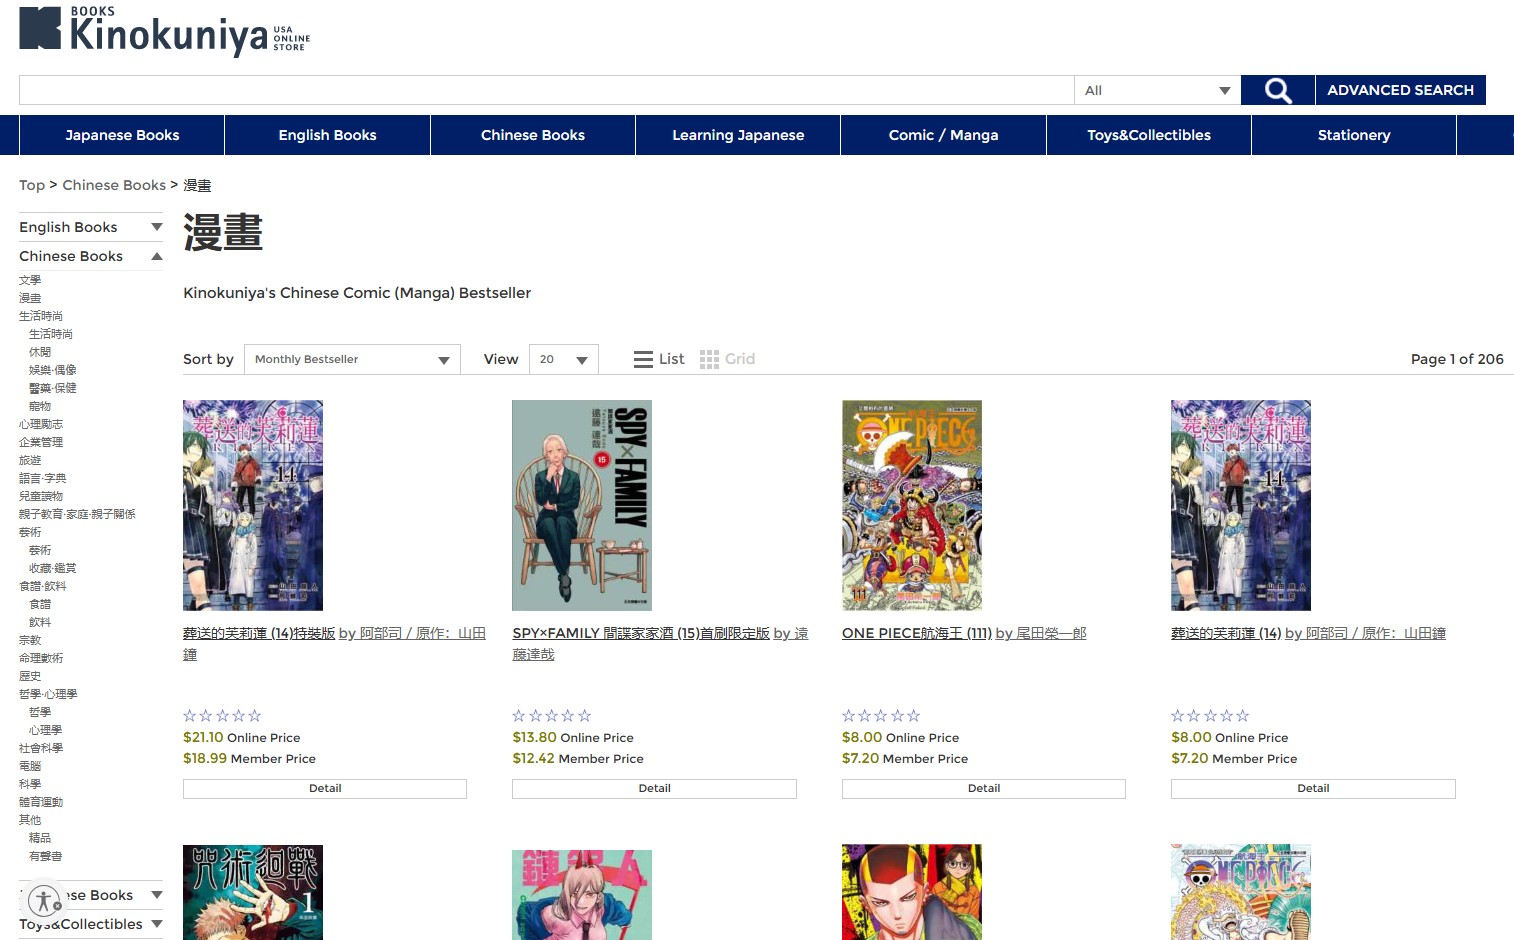Switch to List view
1514x940 pixels.
(659, 359)
